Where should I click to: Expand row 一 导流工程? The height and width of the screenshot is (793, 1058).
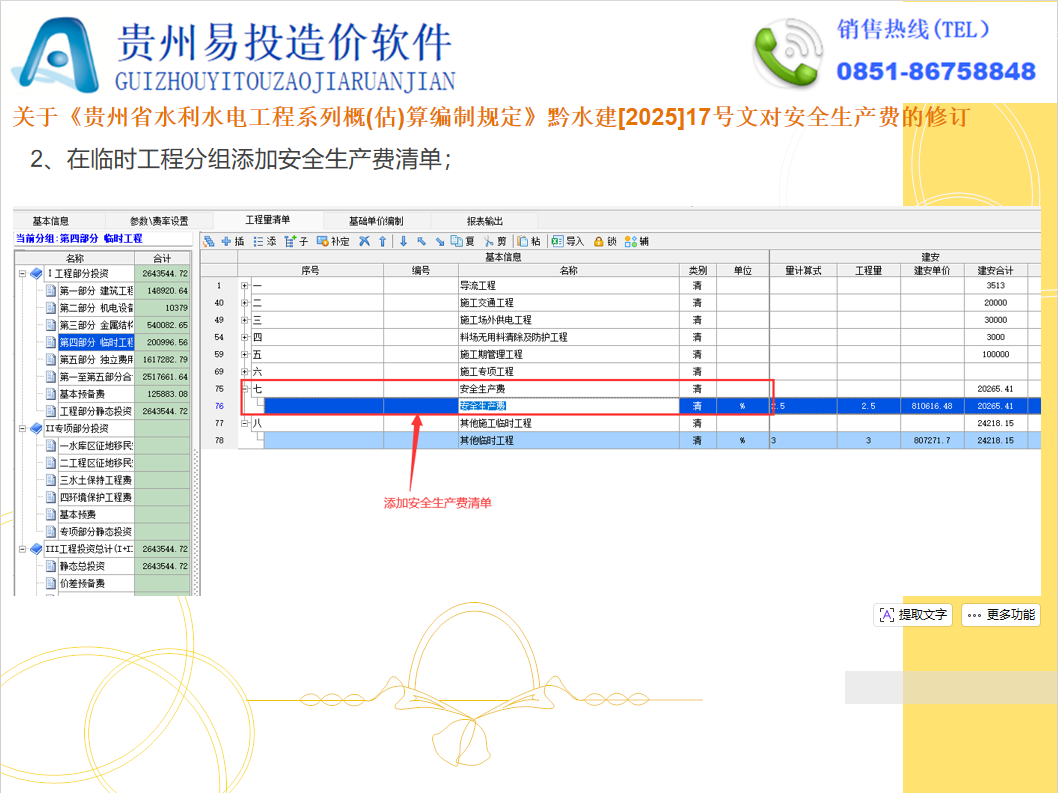tap(245, 286)
